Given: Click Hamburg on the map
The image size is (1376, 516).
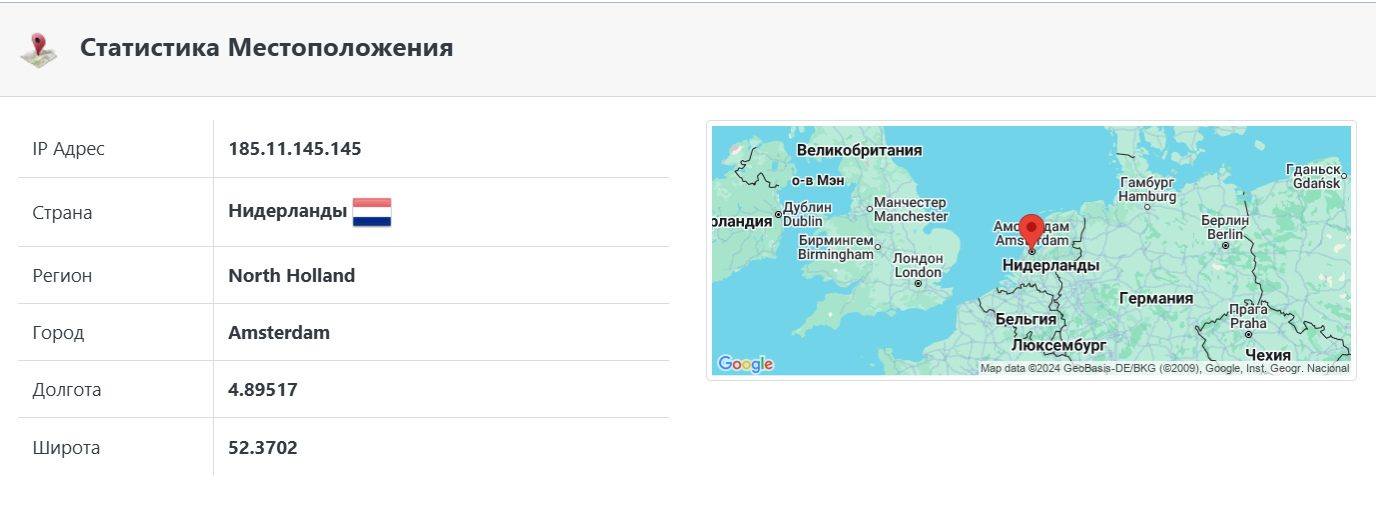Looking at the screenshot, I should [x=1147, y=190].
